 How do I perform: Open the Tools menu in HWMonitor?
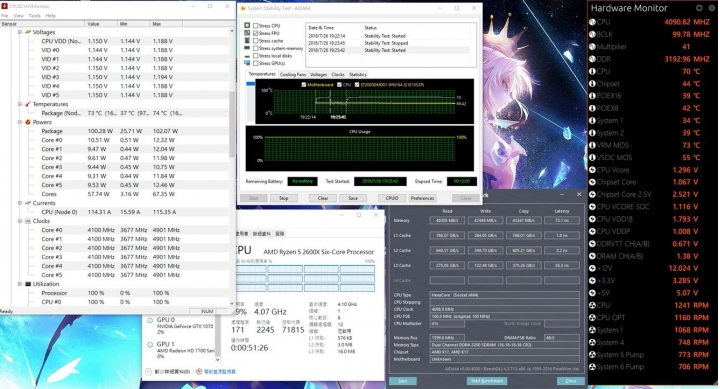(35, 16)
